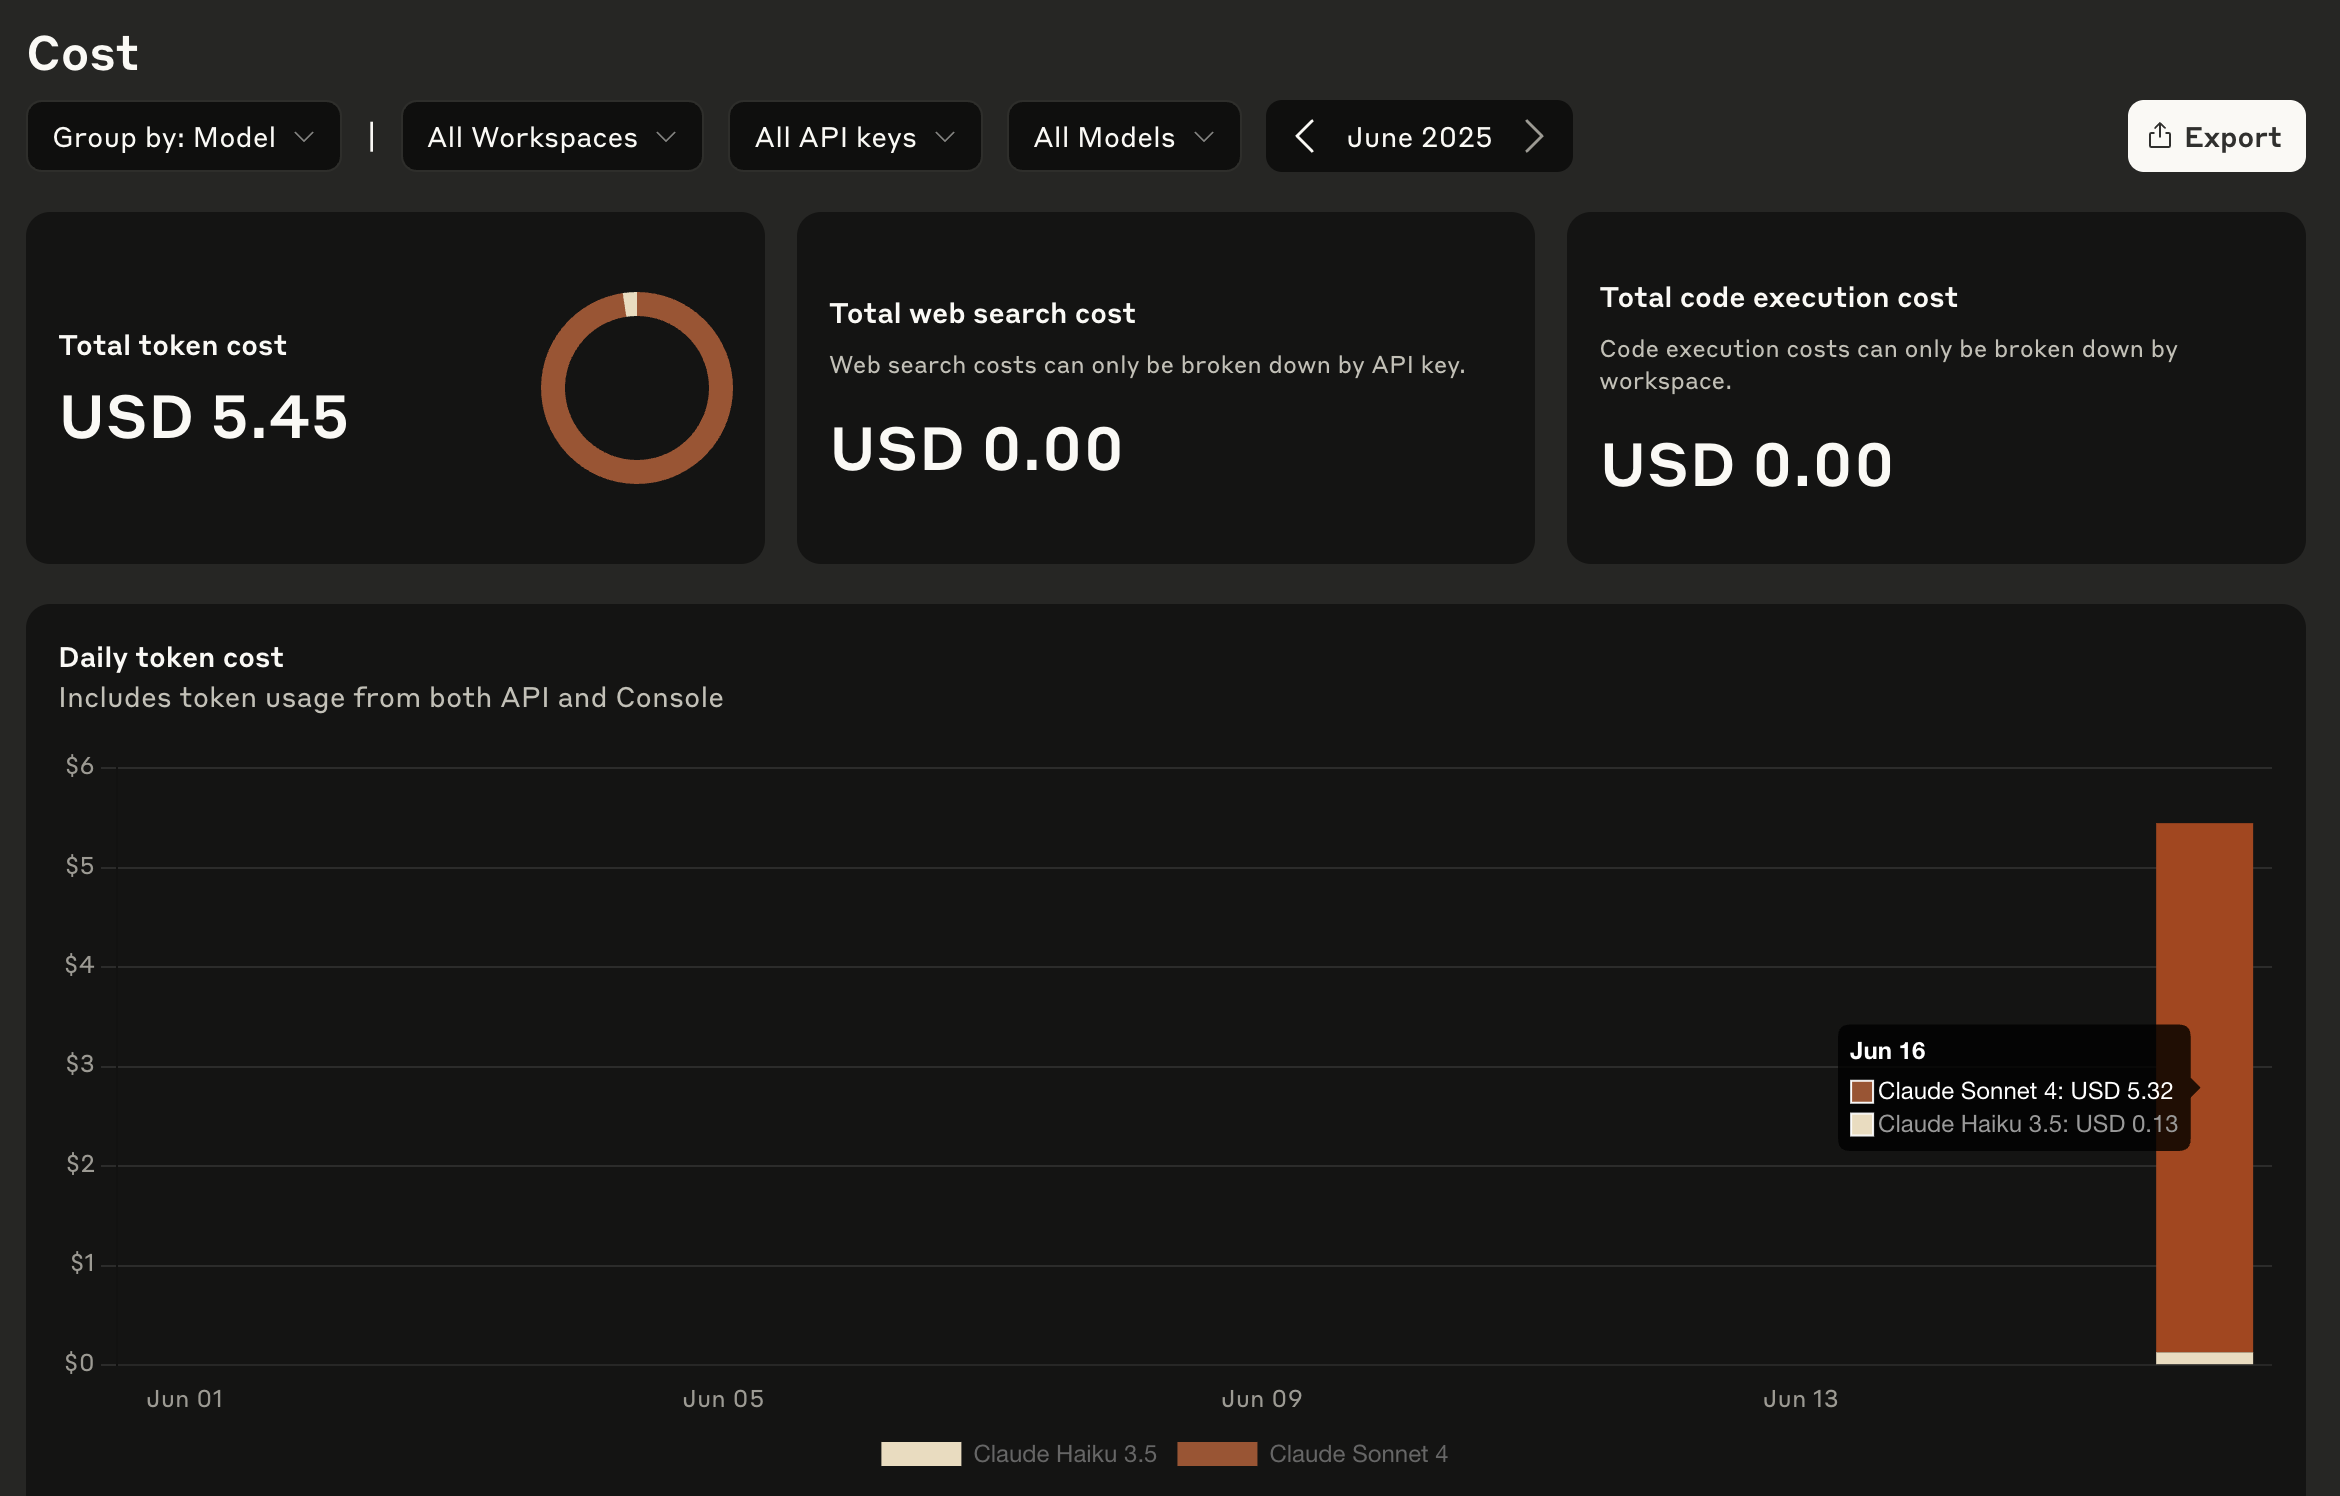
Task: Click the next month chevron arrow
Action: click(x=1534, y=136)
